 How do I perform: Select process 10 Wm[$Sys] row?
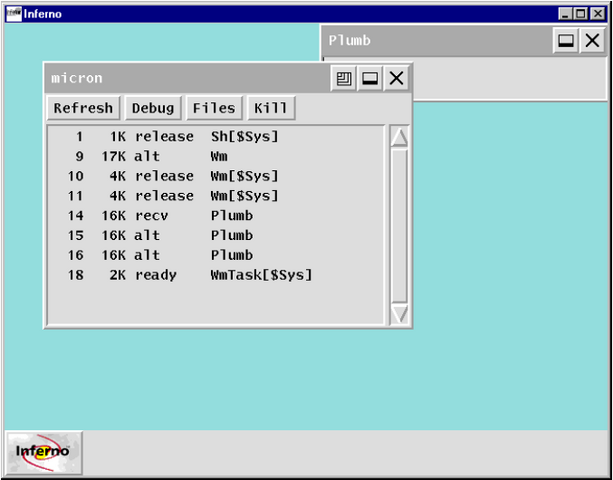coord(215,176)
